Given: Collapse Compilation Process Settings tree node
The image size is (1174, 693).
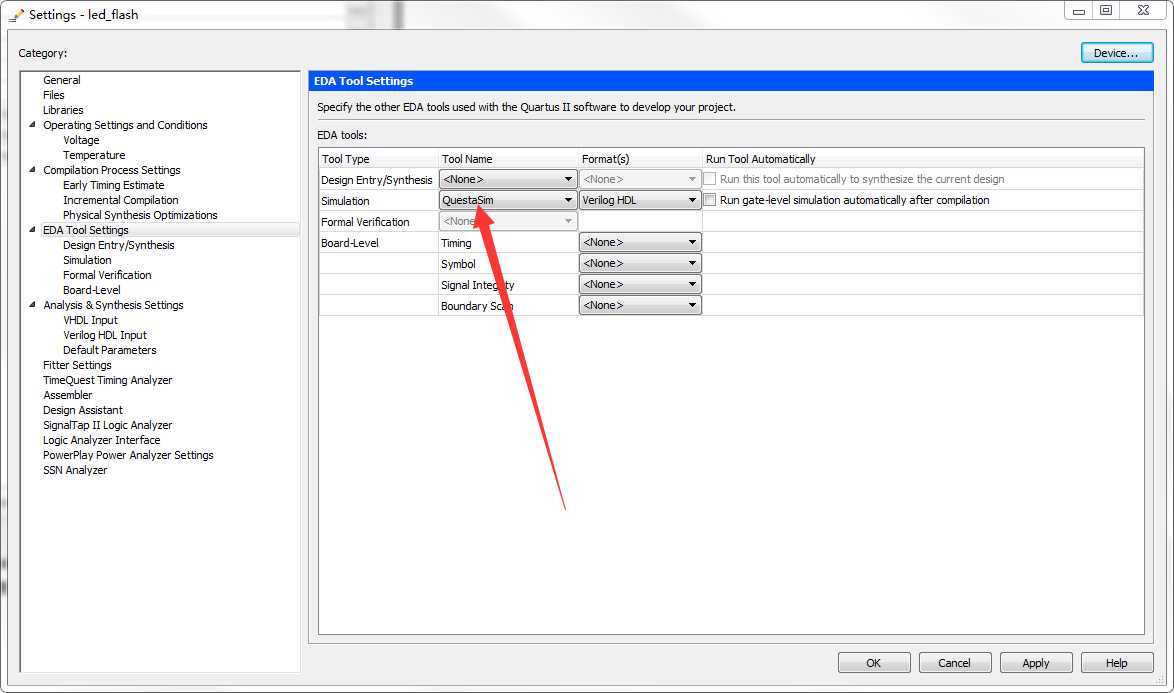Looking at the screenshot, I should pyautogui.click(x=32, y=170).
